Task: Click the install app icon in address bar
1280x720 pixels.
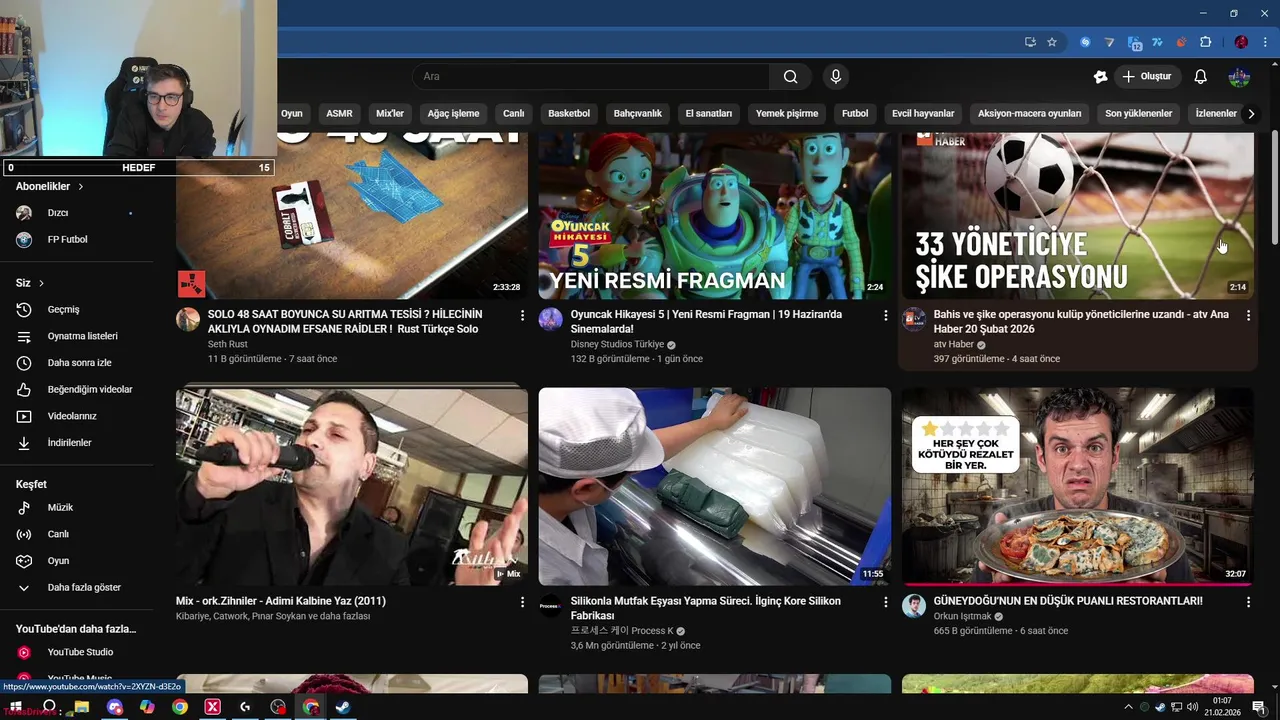Action: click(x=1030, y=42)
